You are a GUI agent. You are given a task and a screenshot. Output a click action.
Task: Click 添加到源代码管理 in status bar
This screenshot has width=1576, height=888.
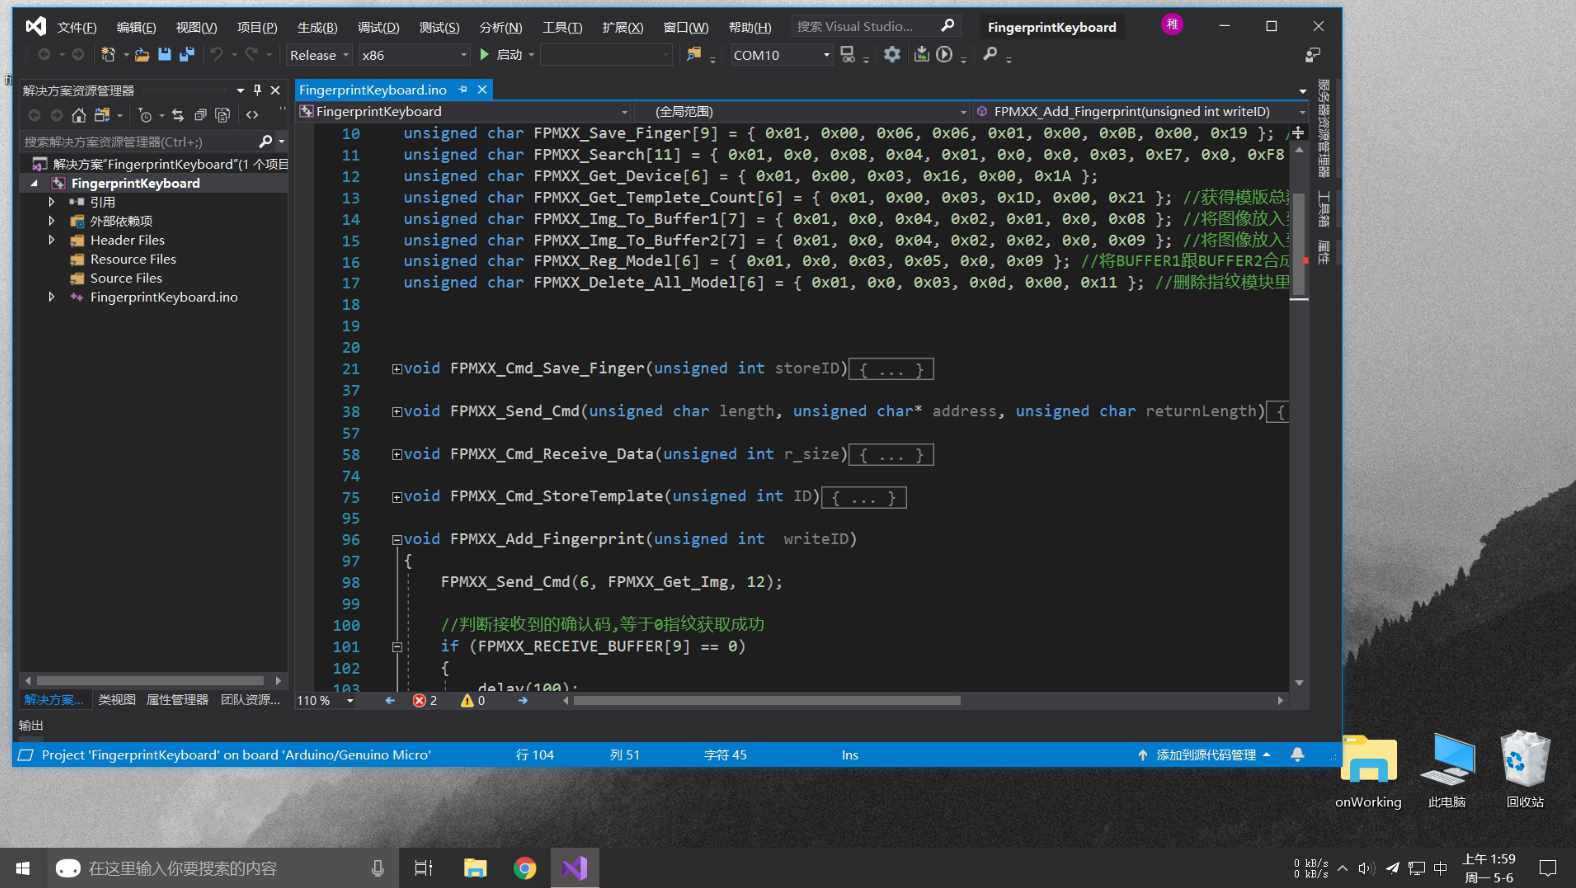1205,755
